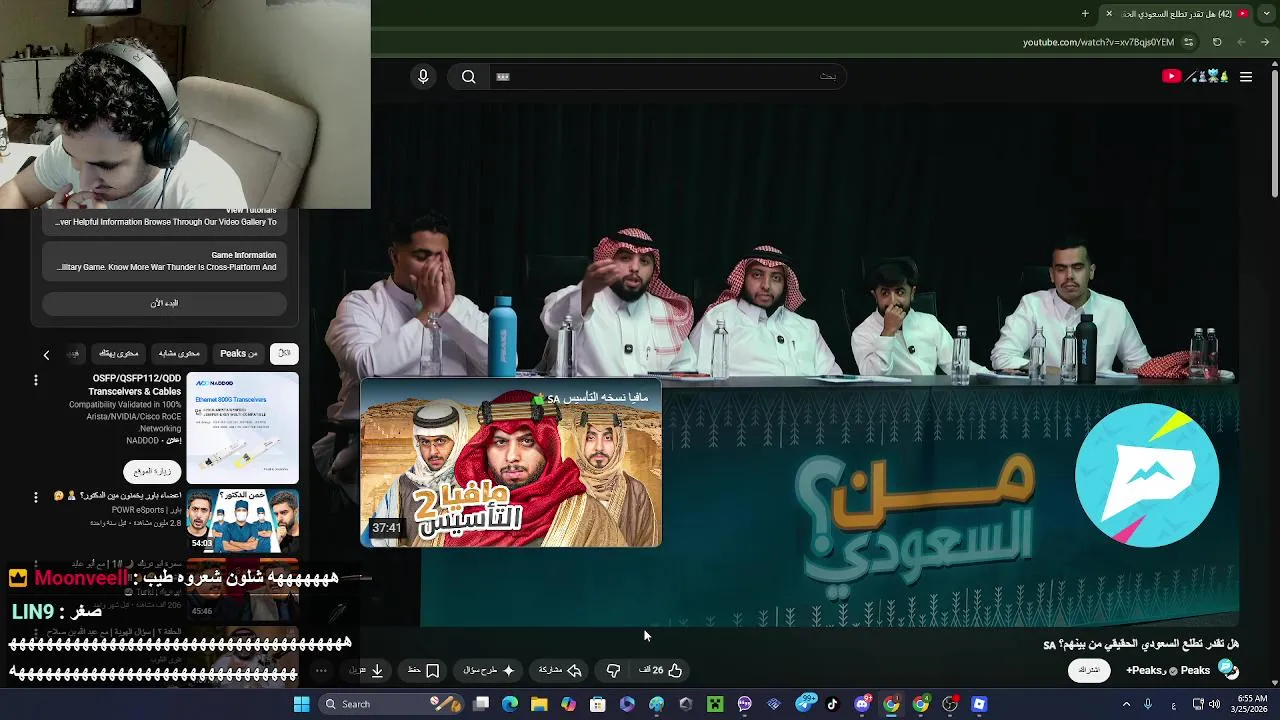The image size is (1280, 720).
Task: Click 'البدء الآن' start now ad button
Action: pyautogui.click(x=164, y=303)
